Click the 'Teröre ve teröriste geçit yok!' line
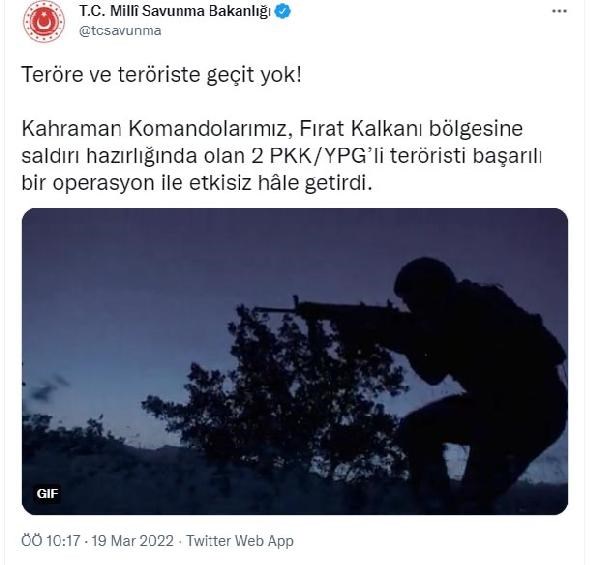 161,75
